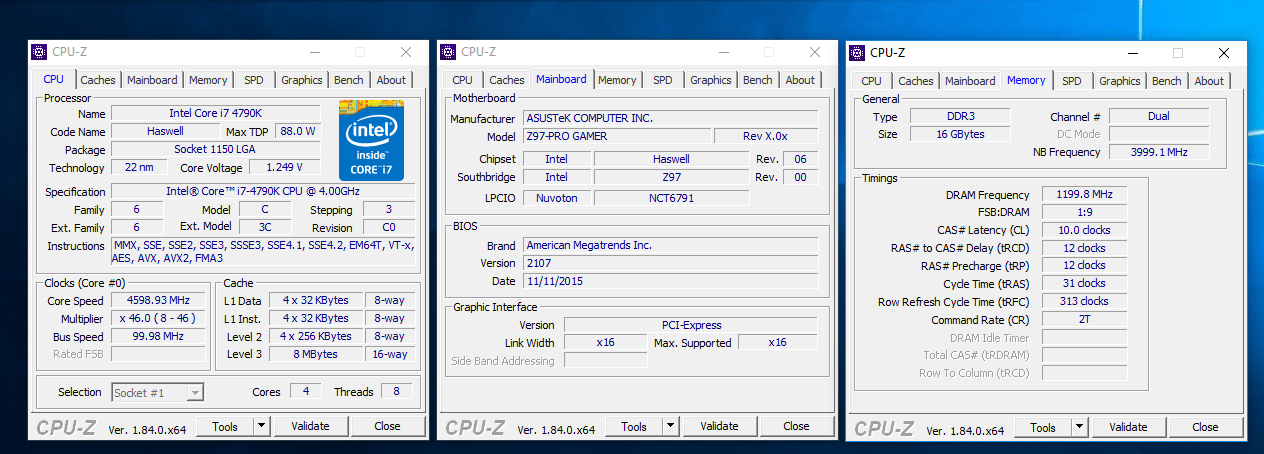Click the Core Voltage value 1.249 V
Viewport: 1264px width, 454px height.
point(285,167)
